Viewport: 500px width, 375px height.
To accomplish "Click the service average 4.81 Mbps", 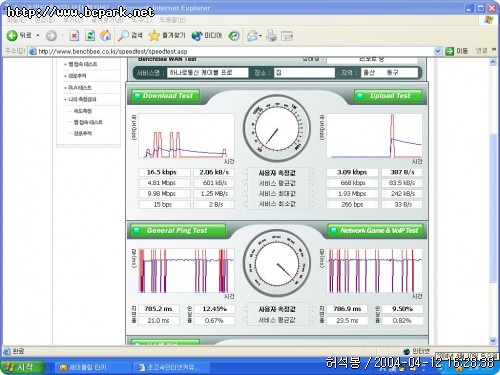I will [164, 183].
